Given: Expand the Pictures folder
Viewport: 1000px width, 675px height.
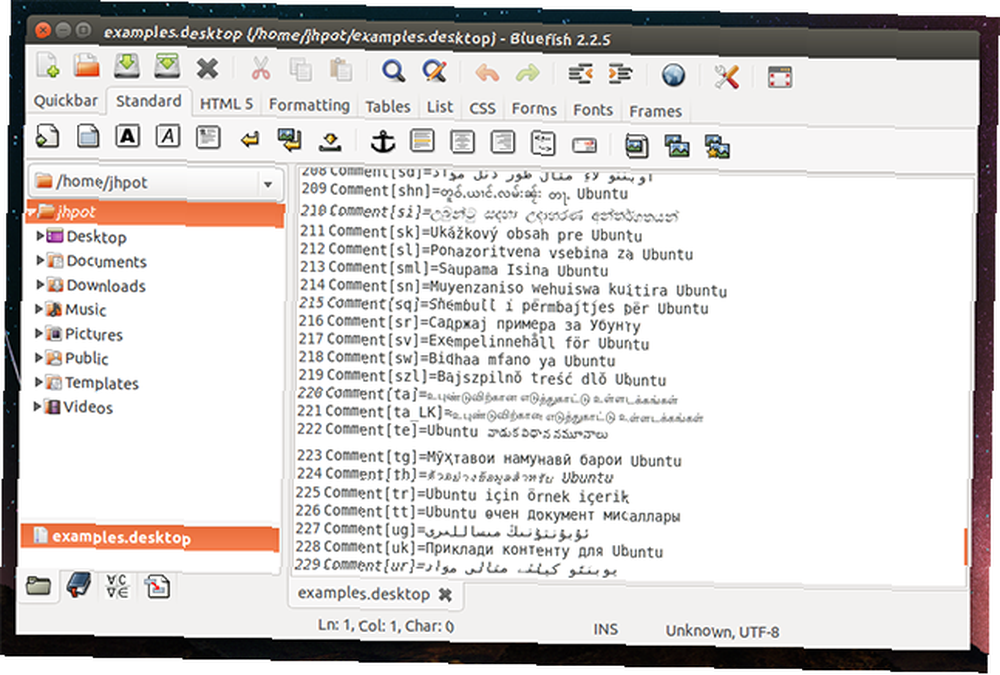Looking at the screenshot, I should click(x=39, y=333).
